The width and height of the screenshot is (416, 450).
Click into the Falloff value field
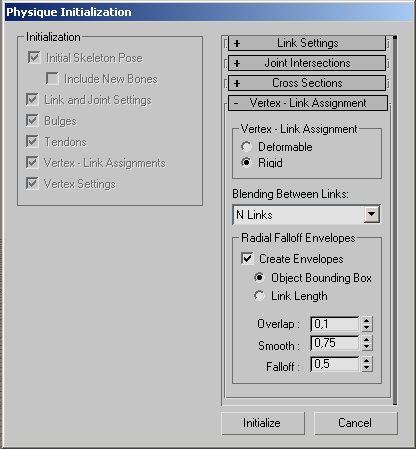coord(335,364)
